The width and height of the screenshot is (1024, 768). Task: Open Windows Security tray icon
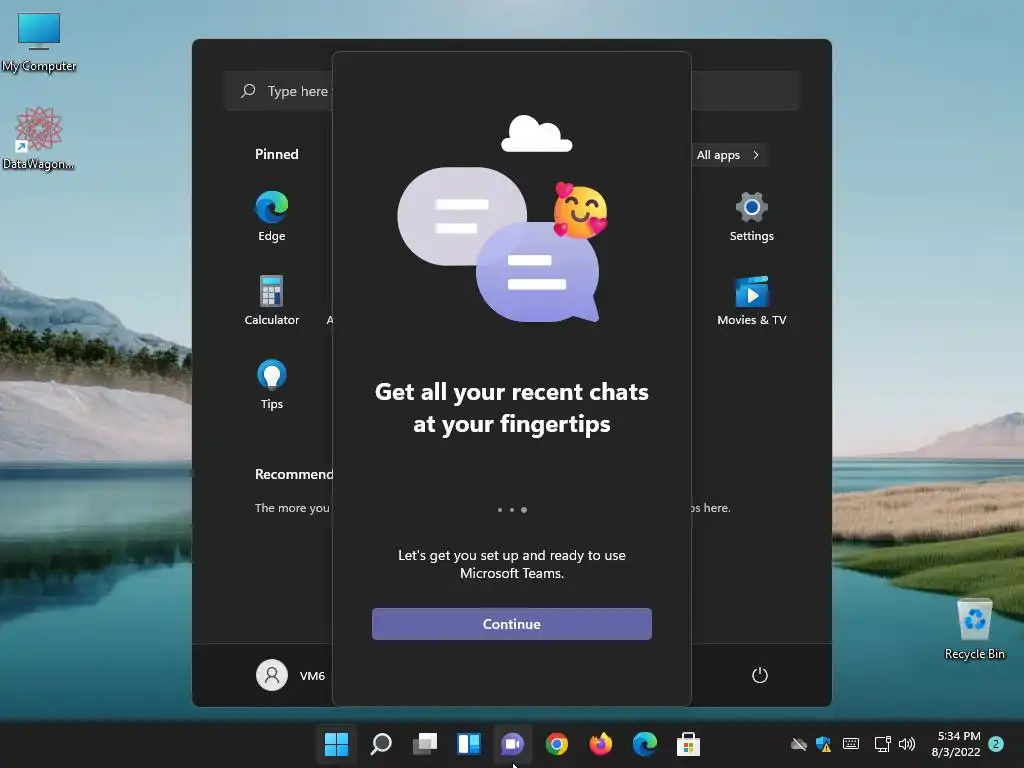click(824, 744)
